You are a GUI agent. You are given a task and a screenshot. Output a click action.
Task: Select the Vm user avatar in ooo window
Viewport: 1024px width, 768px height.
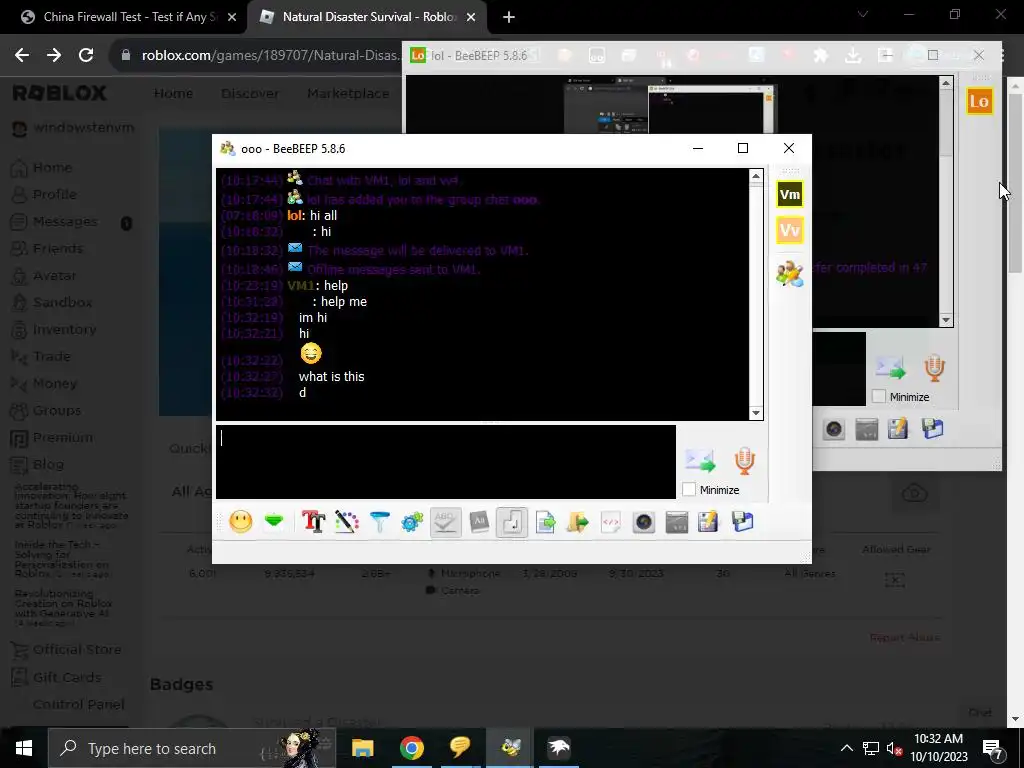click(x=790, y=195)
